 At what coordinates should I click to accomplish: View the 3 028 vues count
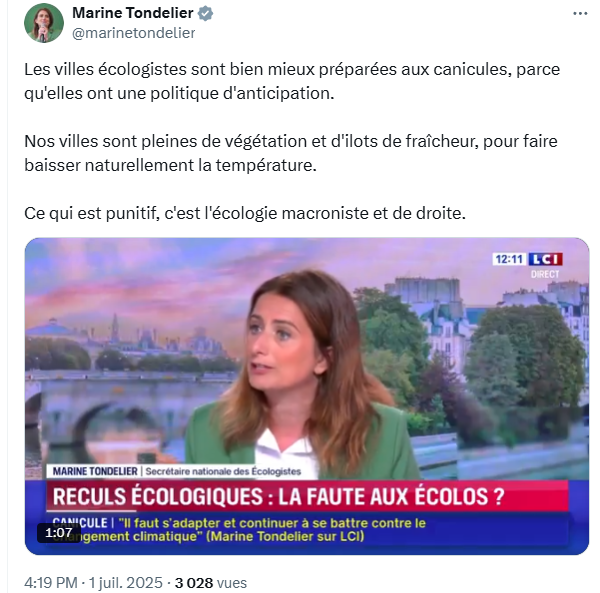(x=211, y=583)
